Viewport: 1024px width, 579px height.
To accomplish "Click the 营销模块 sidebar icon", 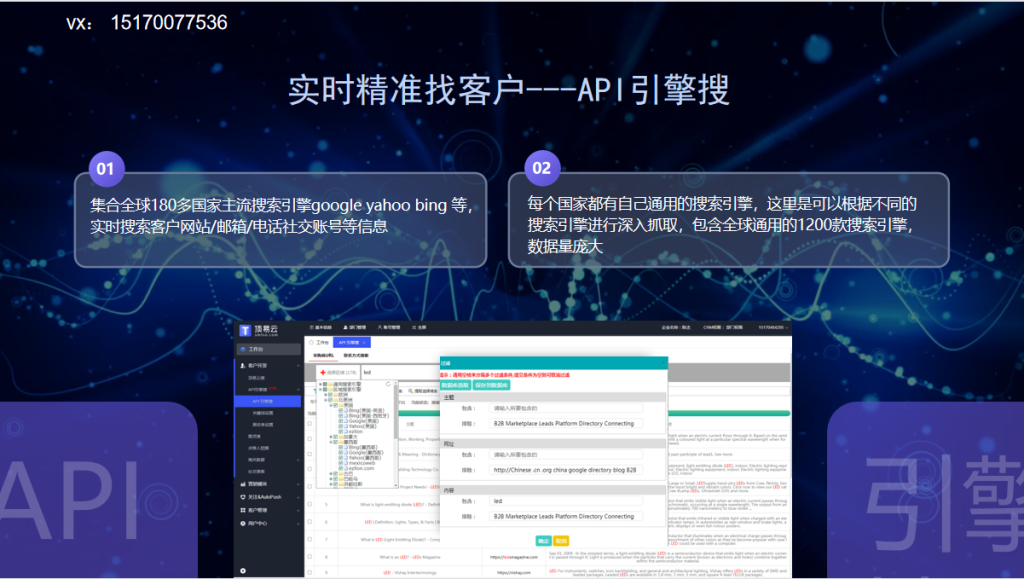I will click(242, 483).
